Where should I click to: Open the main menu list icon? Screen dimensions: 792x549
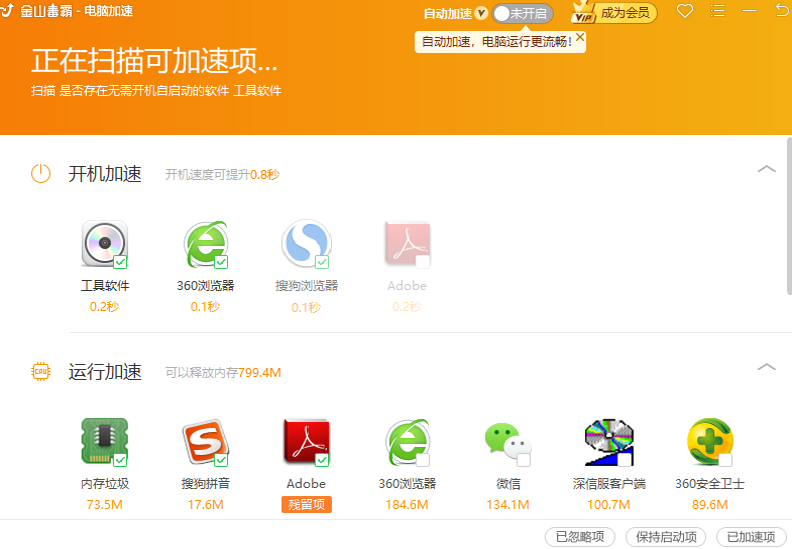tap(717, 11)
